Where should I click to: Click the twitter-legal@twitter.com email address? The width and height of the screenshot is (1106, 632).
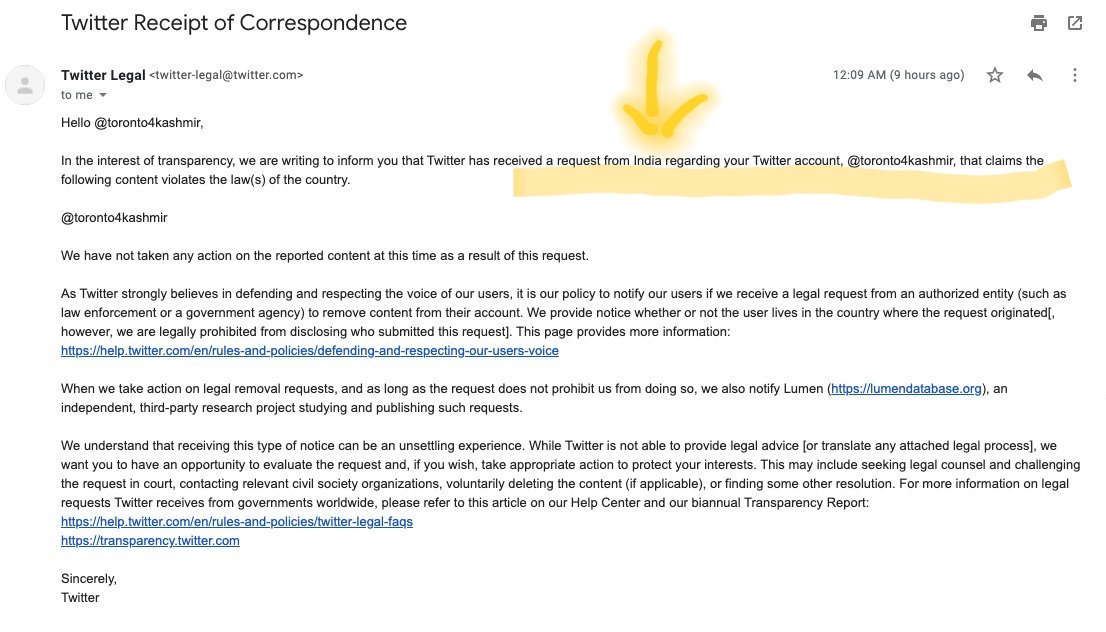226,75
